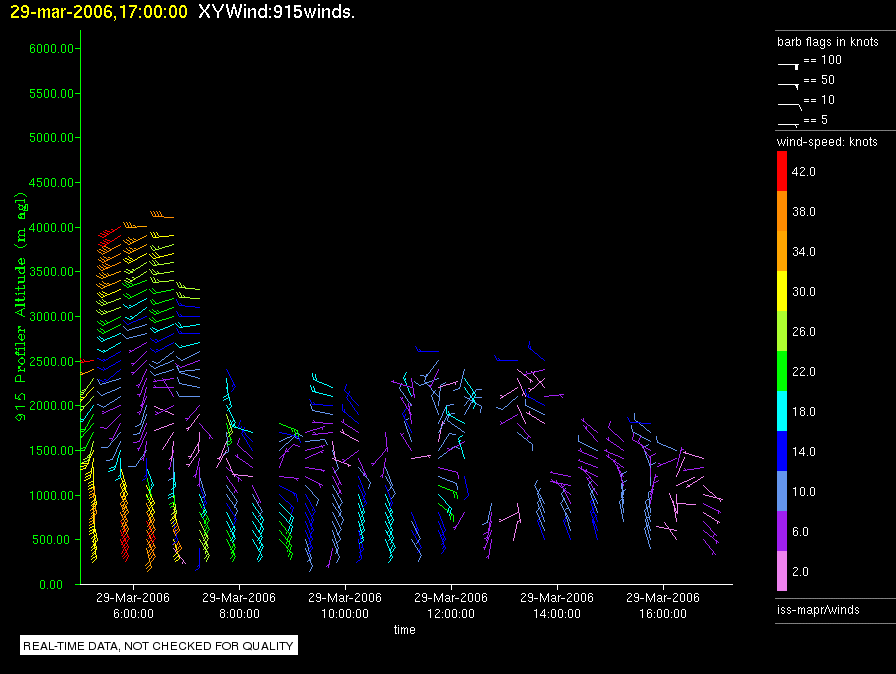Click the iss-mapr/winds source label

818,609
